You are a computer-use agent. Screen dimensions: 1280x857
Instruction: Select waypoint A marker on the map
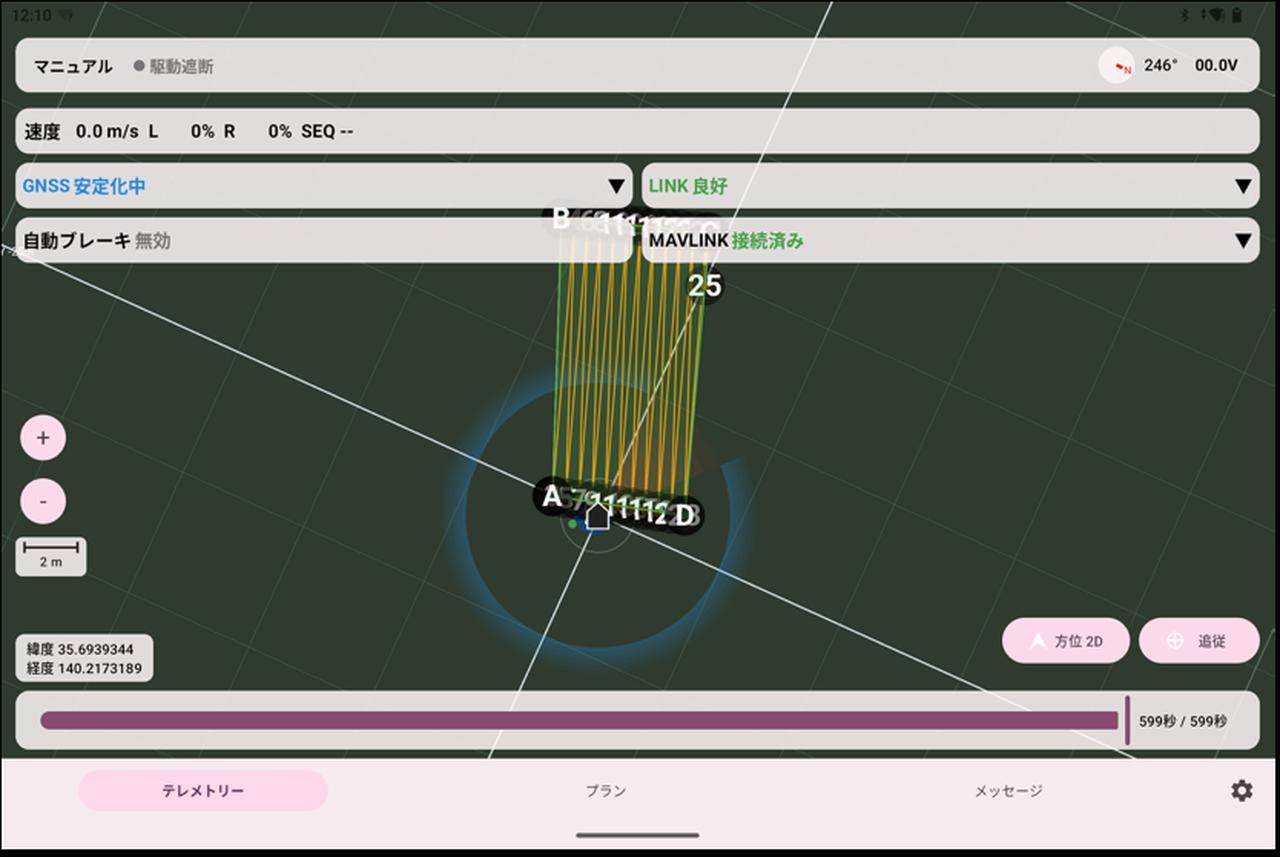tap(552, 495)
